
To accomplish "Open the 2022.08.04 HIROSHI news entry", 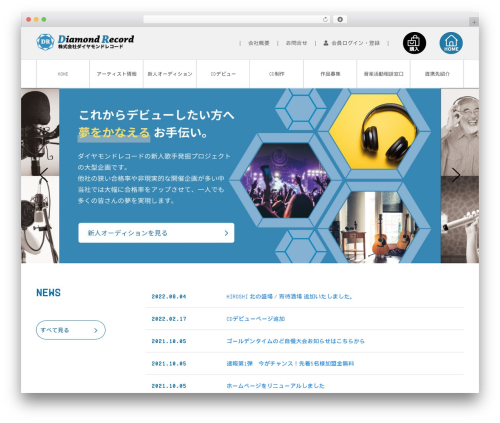I will [x=289, y=296].
